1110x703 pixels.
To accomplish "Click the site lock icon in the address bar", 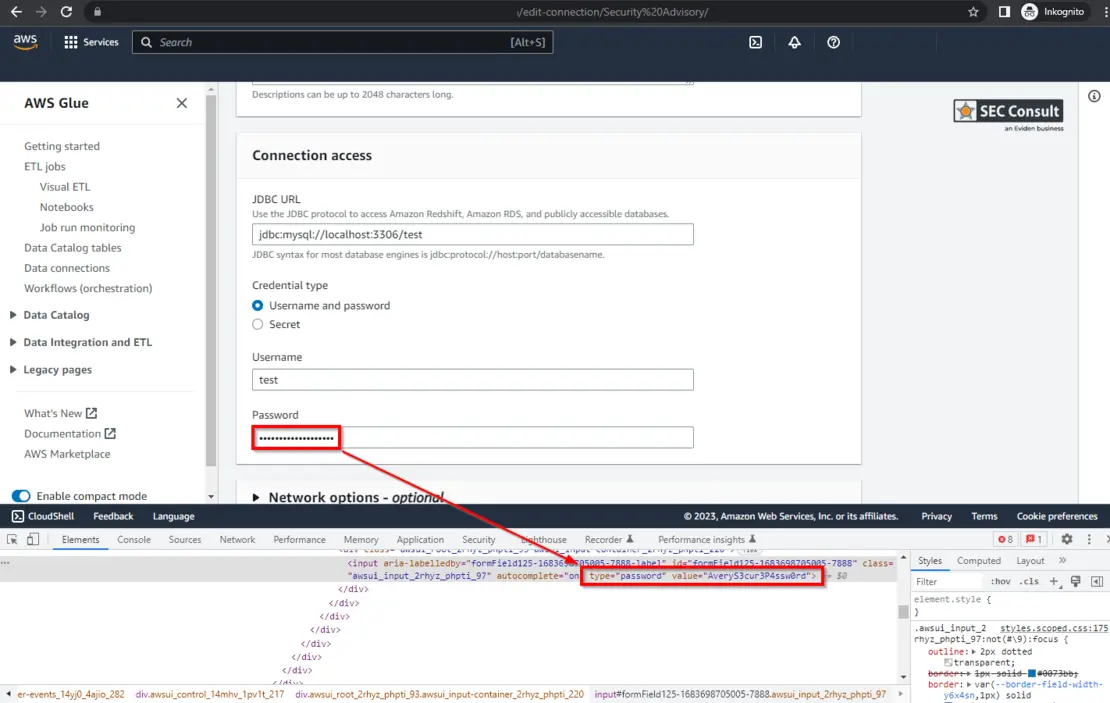I will click(97, 11).
